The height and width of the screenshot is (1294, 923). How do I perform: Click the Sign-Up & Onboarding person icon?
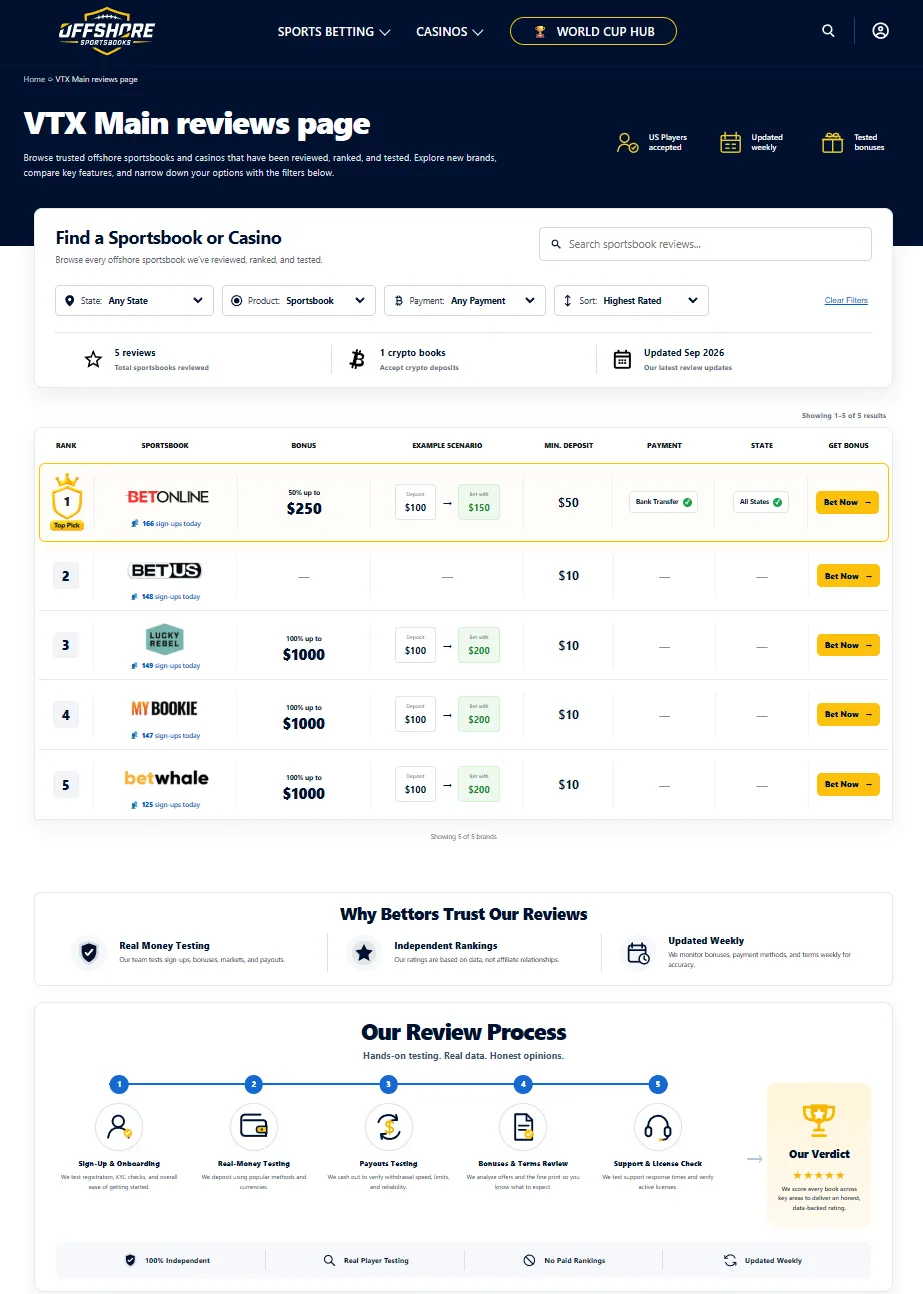click(x=119, y=1127)
